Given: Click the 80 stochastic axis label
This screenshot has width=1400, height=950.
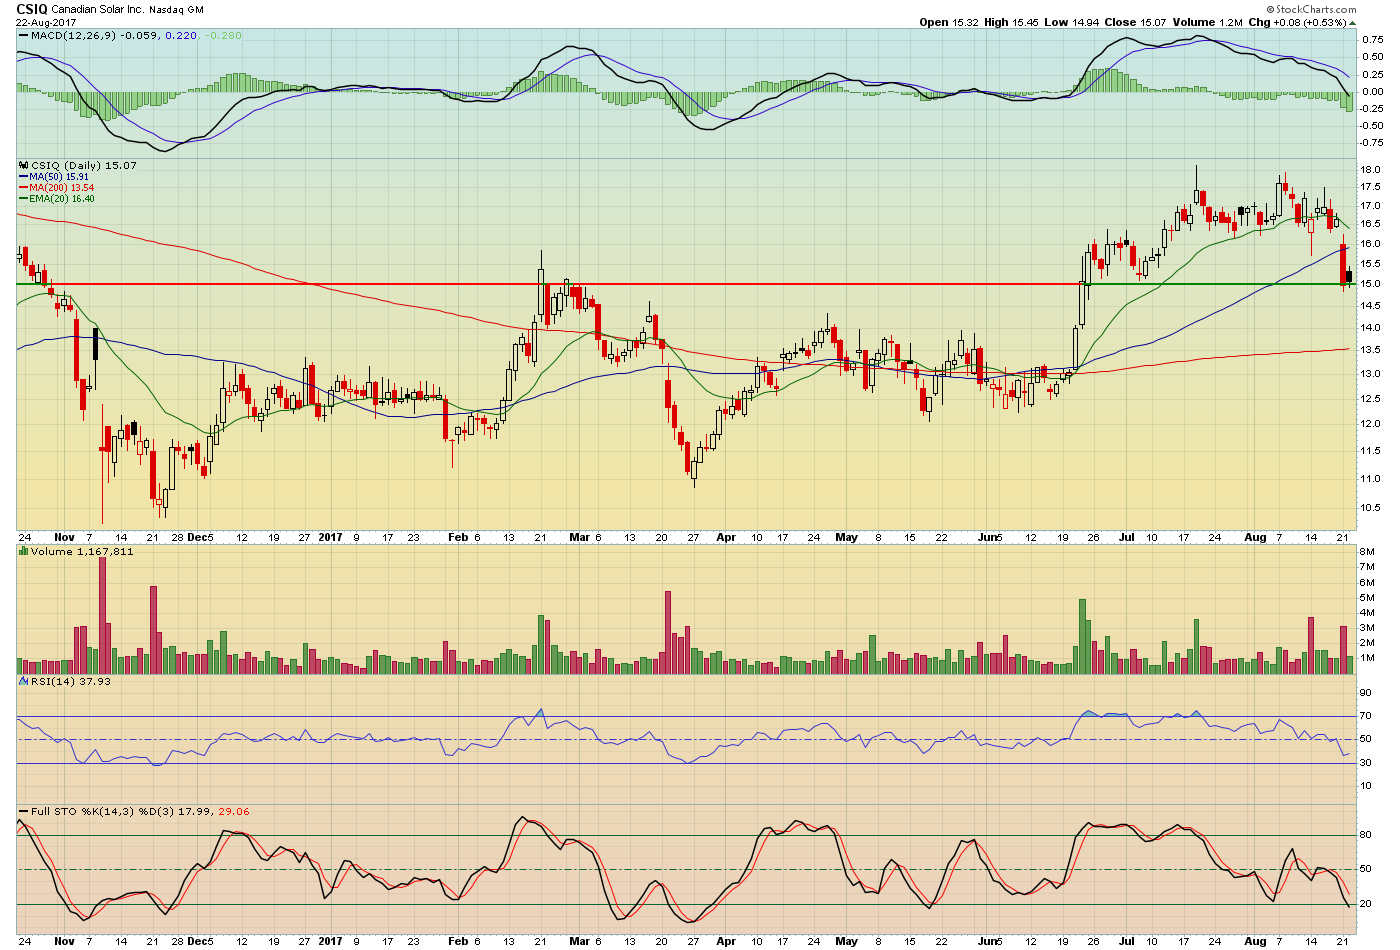Looking at the screenshot, I should [1365, 834].
